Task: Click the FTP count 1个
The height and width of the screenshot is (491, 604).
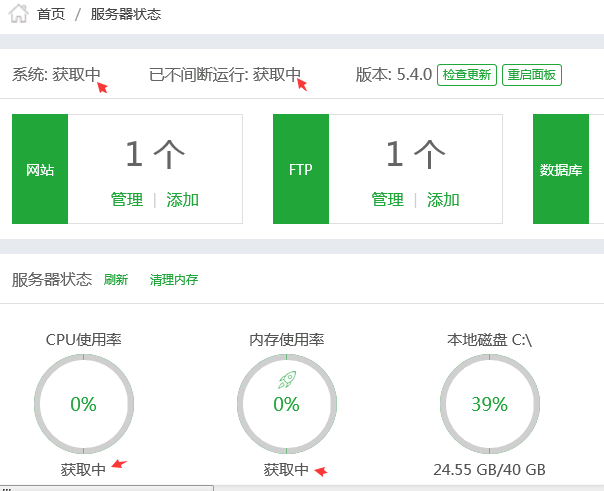Action: (x=416, y=154)
